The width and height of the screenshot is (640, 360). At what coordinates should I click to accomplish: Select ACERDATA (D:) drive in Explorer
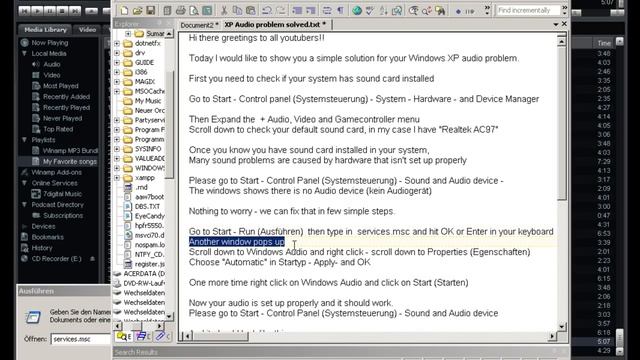[x=144, y=273]
